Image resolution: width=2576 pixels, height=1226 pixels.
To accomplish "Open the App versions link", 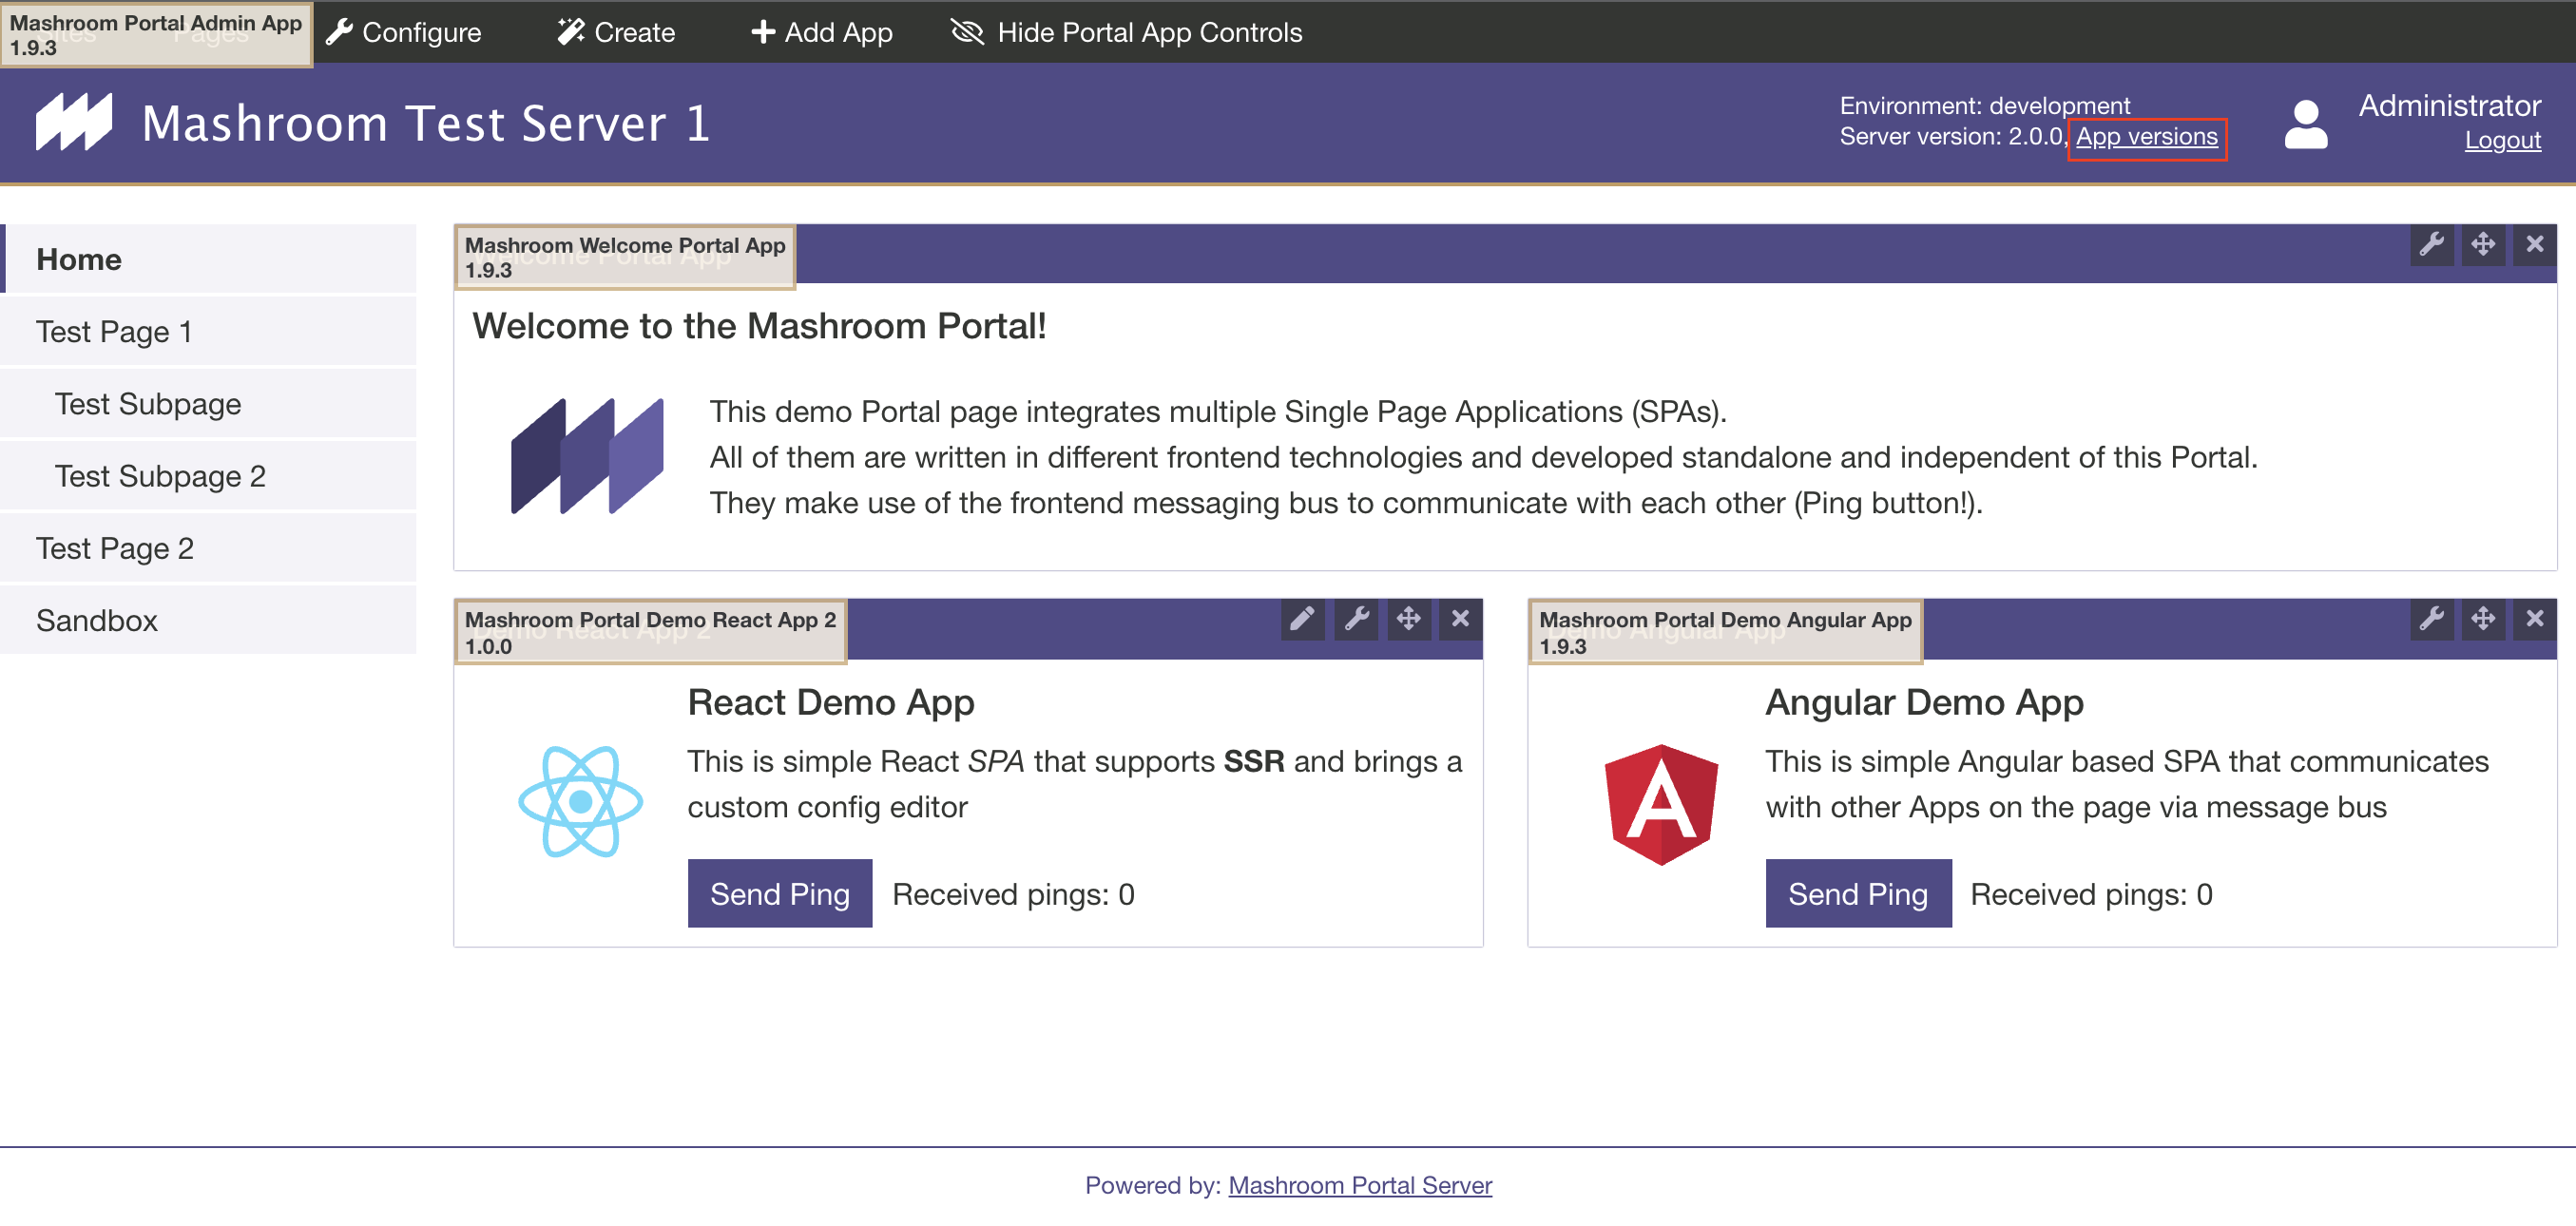I will (2146, 136).
